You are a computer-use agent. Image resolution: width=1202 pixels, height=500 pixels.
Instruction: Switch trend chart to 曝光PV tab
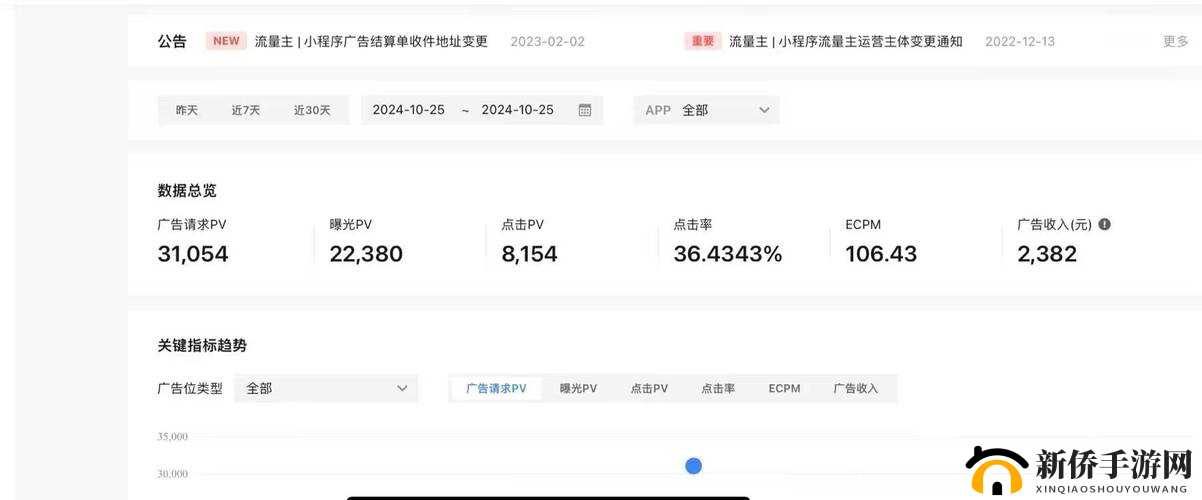click(578, 388)
